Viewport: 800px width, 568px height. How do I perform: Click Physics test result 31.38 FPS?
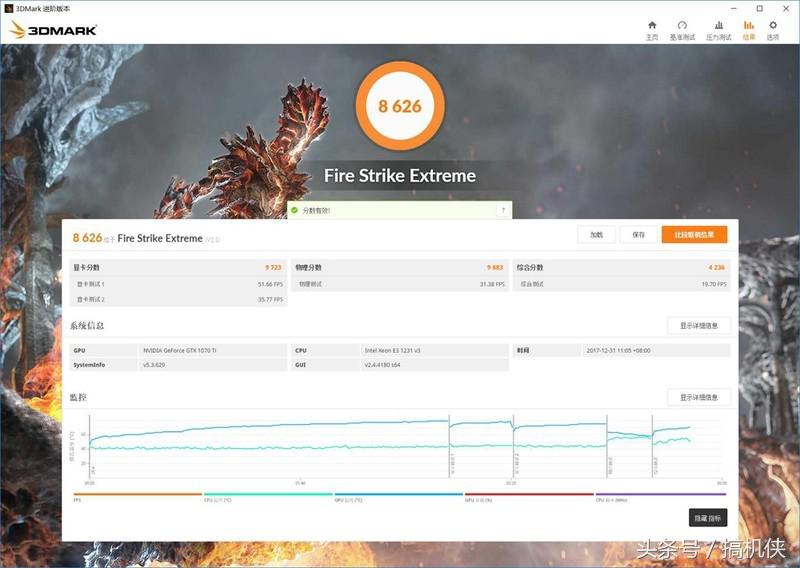(x=492, y=284)
